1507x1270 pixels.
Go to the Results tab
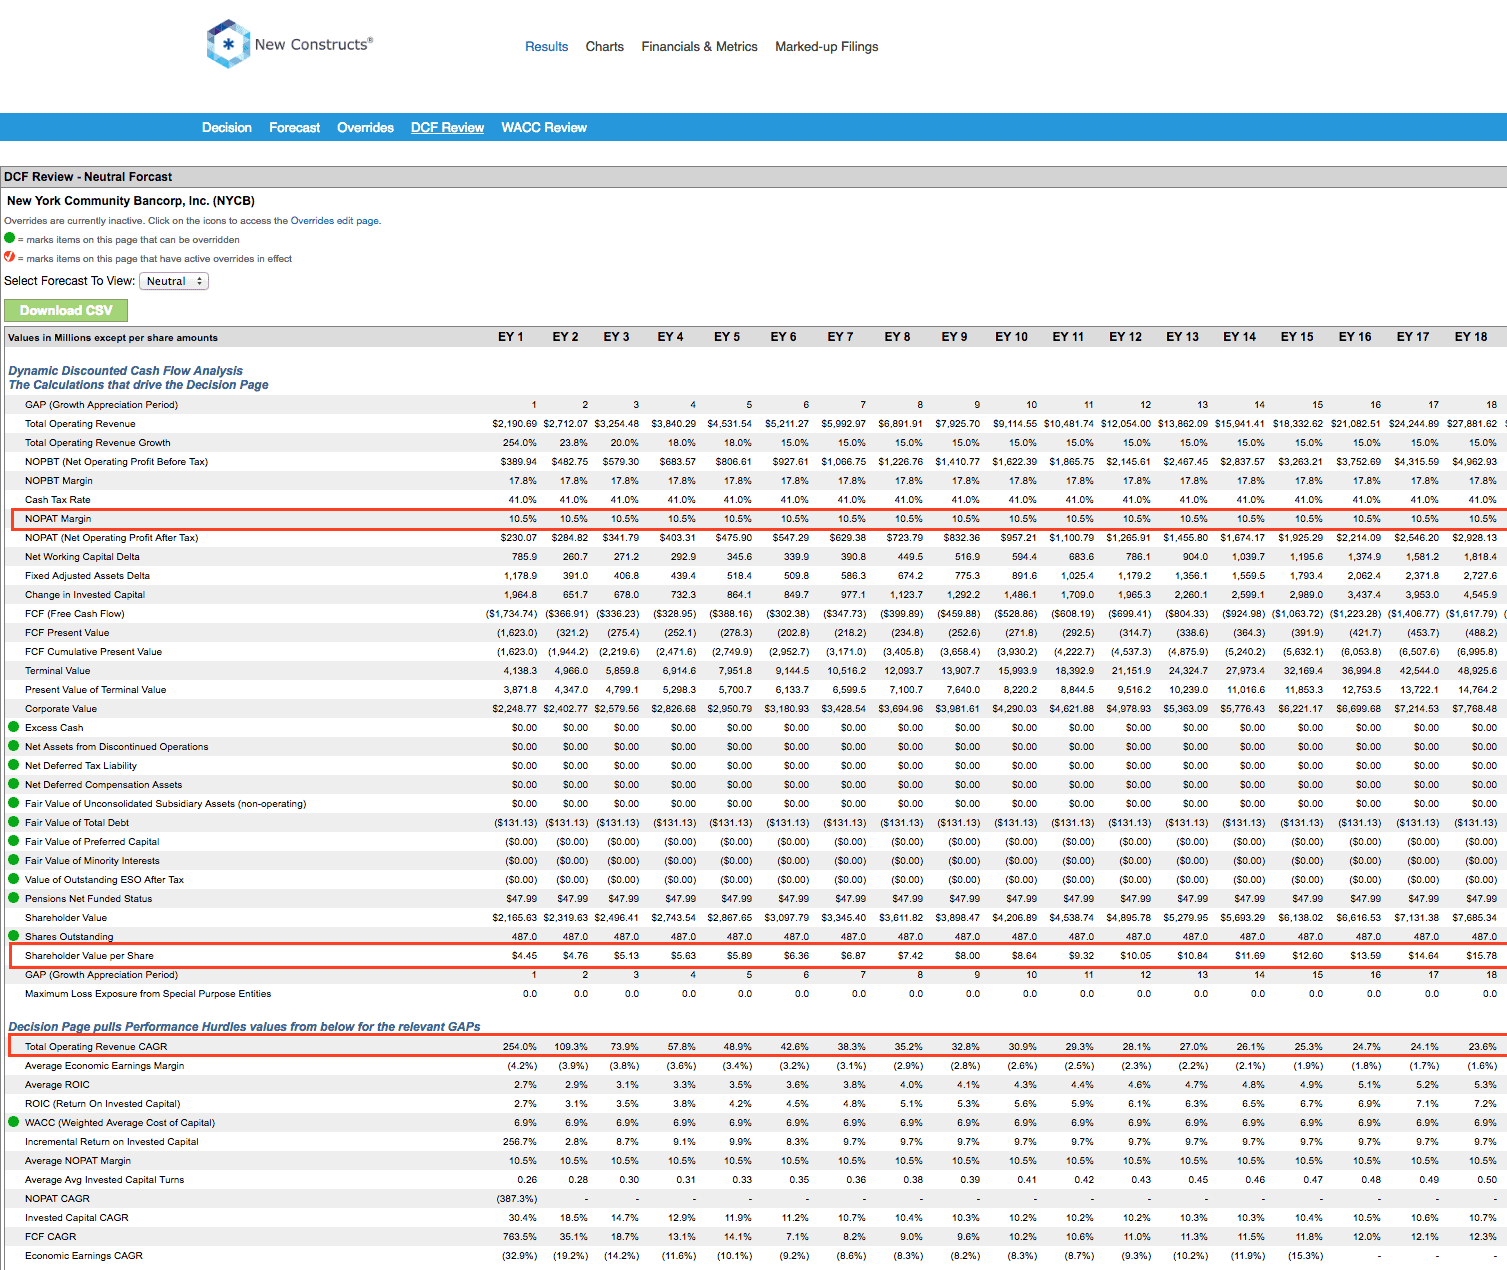pyautogui.click(x=547, y=46)
